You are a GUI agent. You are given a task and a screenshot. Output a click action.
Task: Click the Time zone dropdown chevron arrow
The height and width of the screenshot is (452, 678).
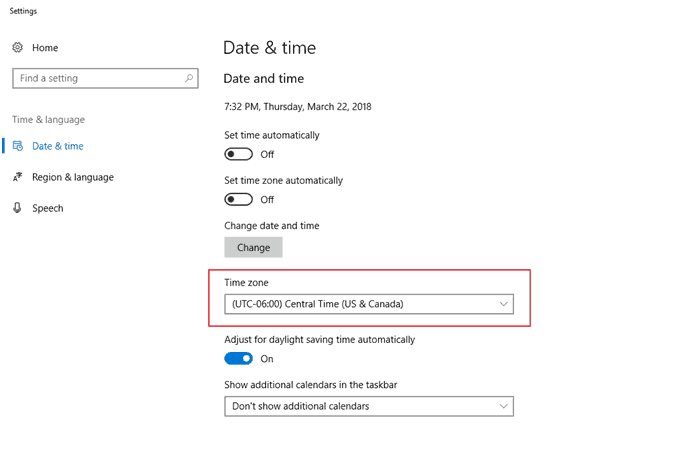(x=503, y=304)
